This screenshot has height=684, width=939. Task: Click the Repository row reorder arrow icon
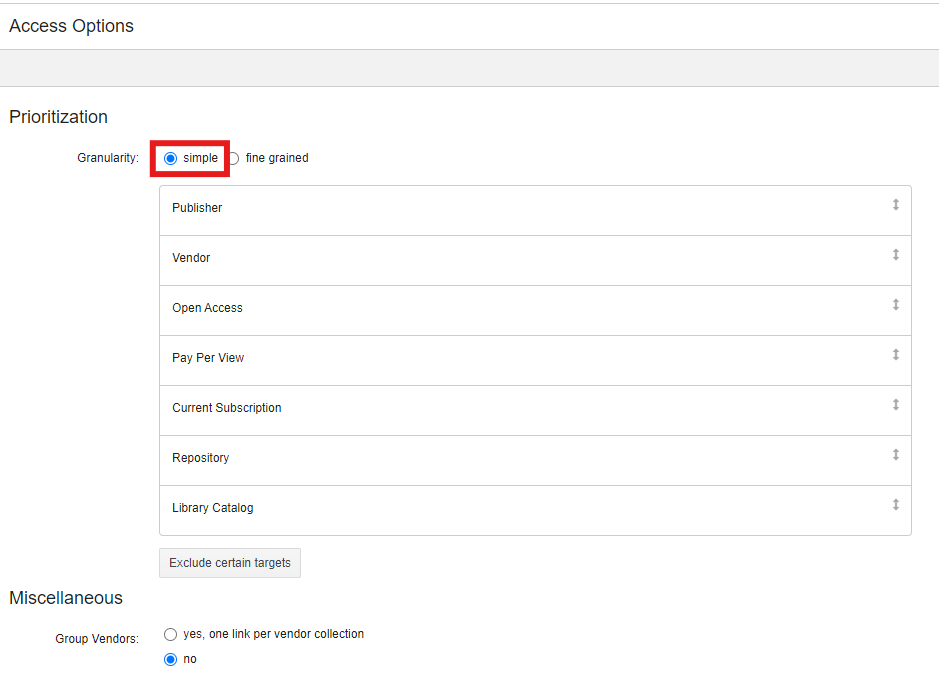point(895,455)
